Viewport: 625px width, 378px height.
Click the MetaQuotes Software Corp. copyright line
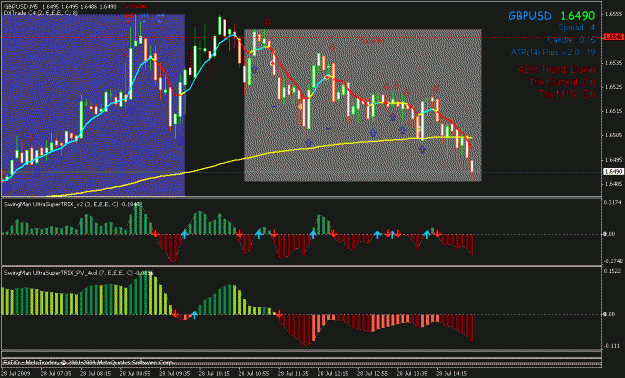[88, 362]
